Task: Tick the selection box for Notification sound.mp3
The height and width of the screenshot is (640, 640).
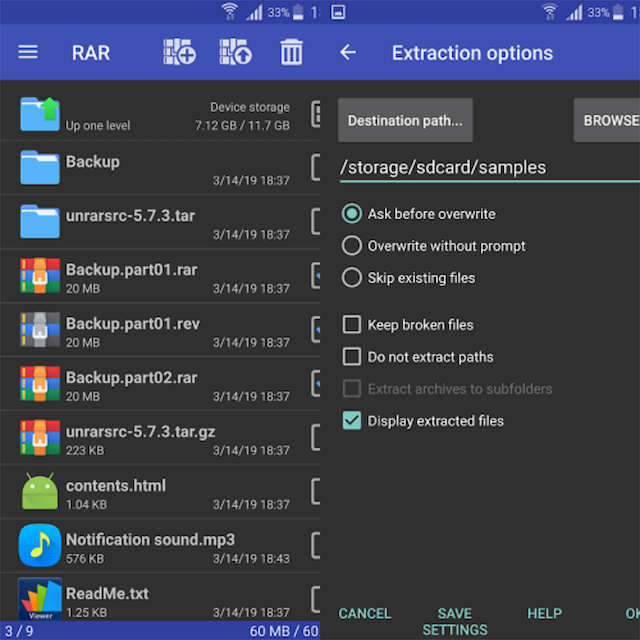Action: pyautogui.click(x=316, y=545)
